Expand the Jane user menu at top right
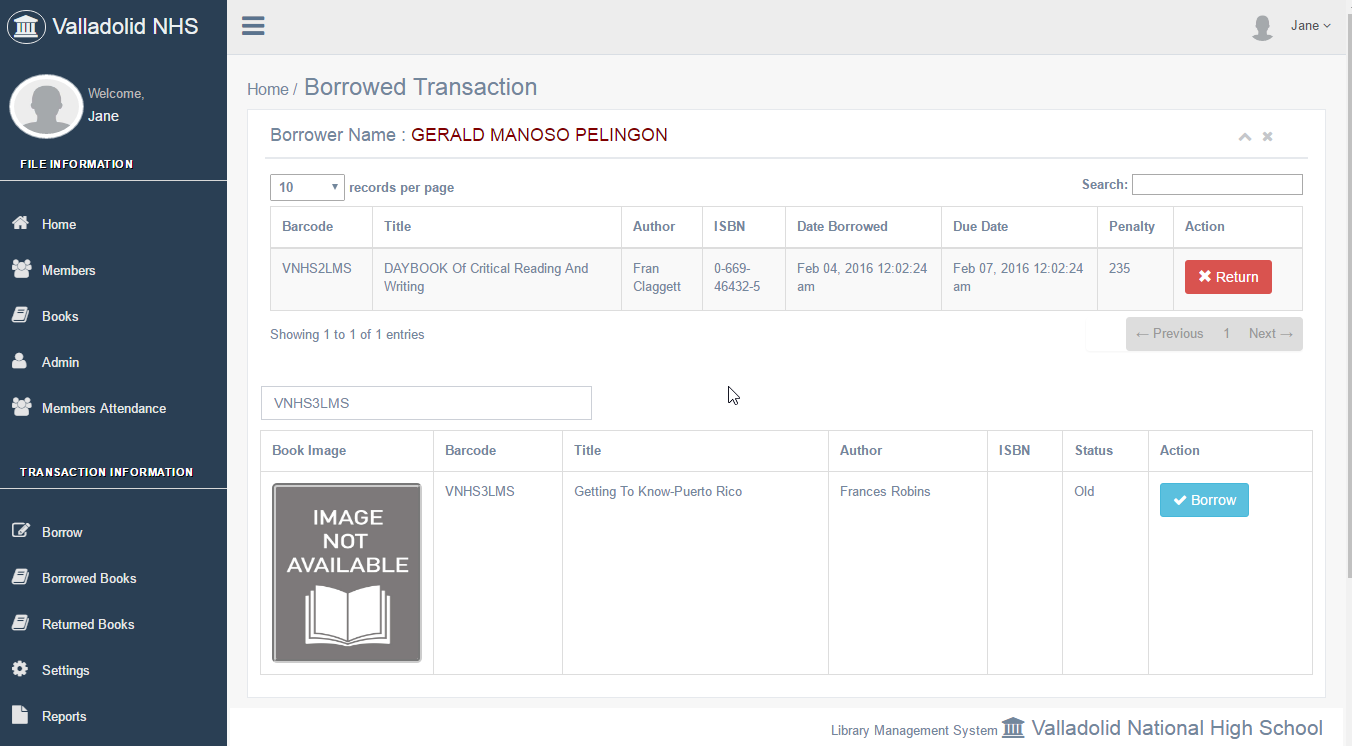The image size is (1352, 746). click(x=1310, y=26)
